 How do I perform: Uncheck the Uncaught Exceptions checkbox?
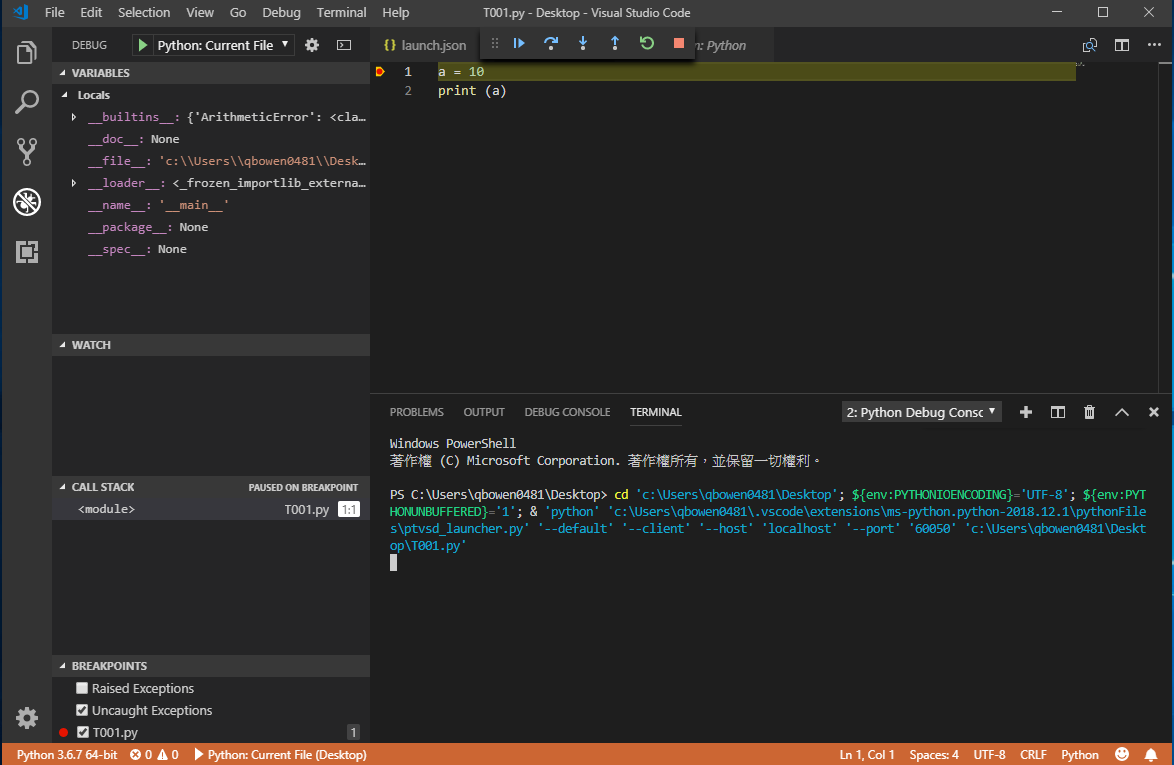tap(83, 710)
